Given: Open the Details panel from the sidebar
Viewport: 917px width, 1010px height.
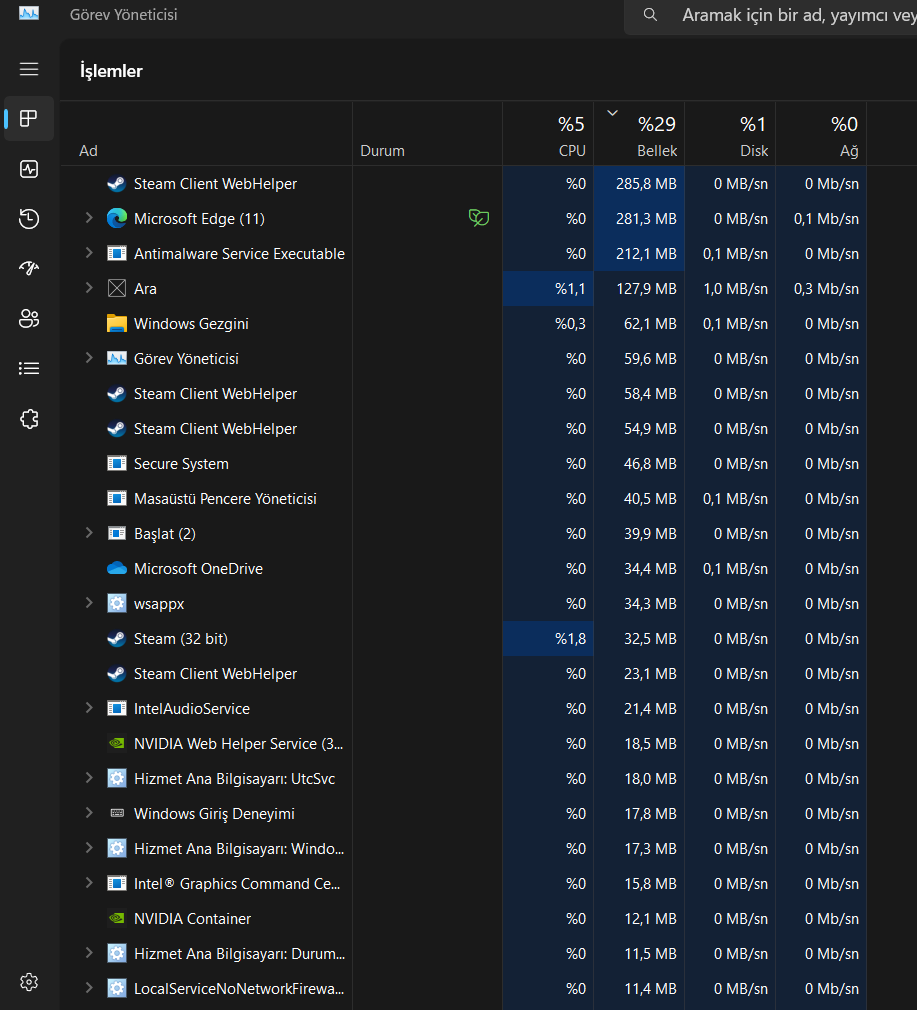Looking at the screenshot, I should pyautogui.click(x=29, y=368).
